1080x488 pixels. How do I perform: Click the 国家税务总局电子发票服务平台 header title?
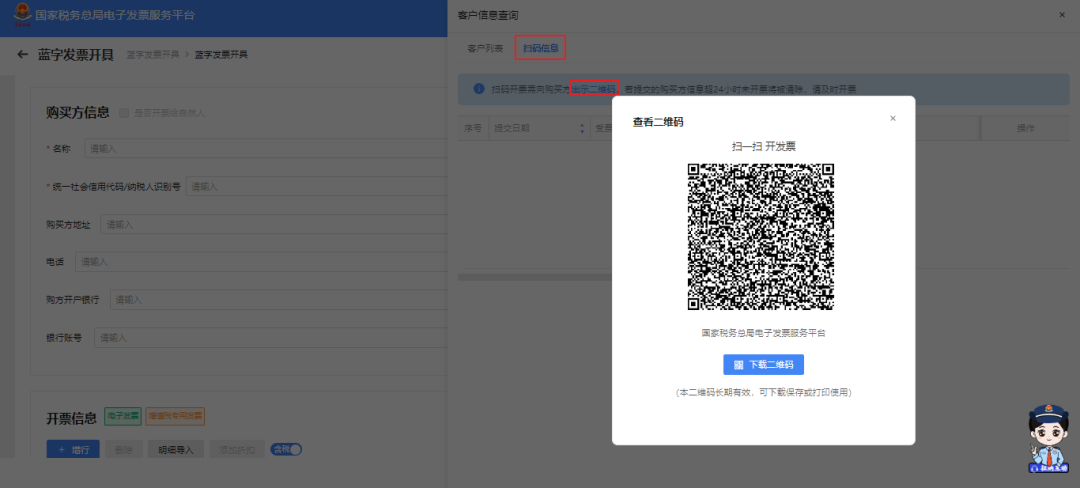115,15
